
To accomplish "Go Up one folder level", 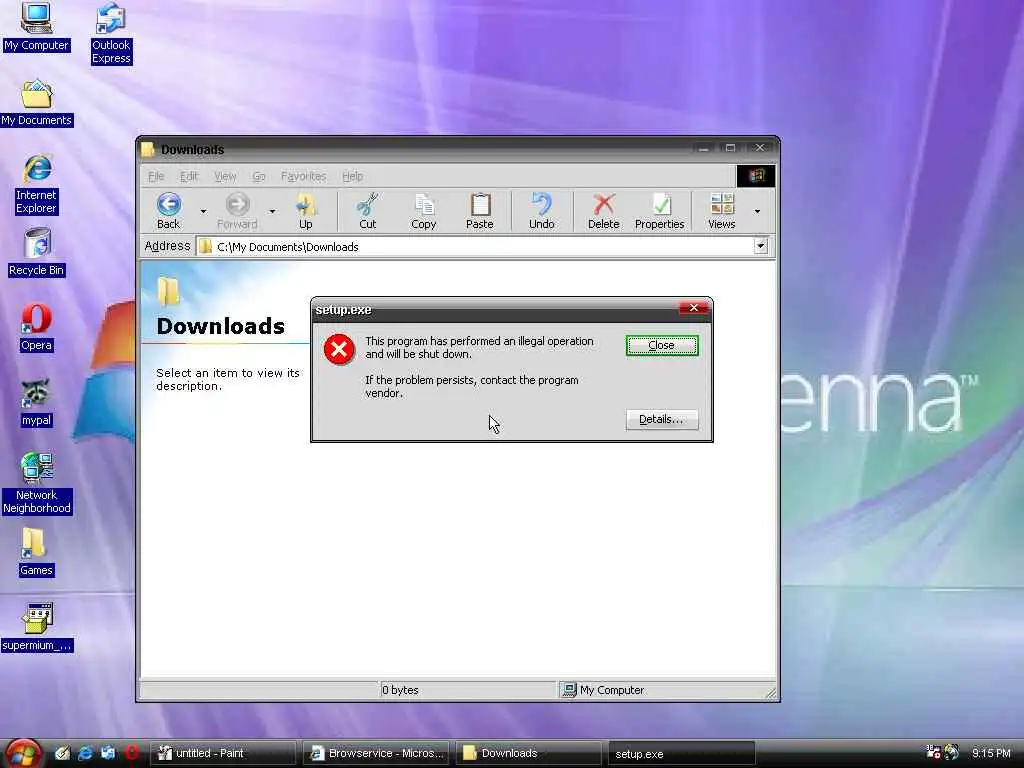I will 306,211.
